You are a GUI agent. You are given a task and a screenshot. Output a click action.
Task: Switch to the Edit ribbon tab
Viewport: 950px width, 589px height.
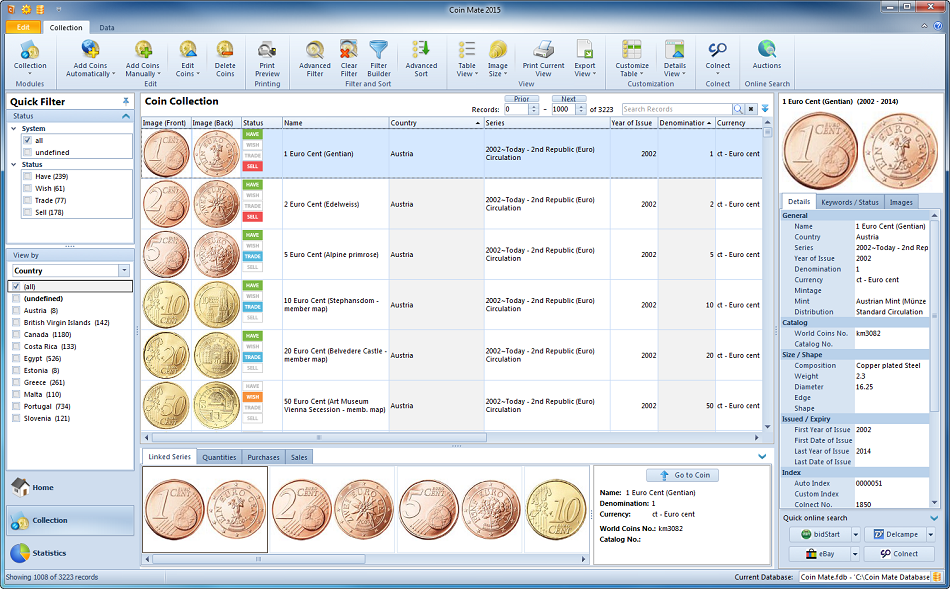[23, 27]
